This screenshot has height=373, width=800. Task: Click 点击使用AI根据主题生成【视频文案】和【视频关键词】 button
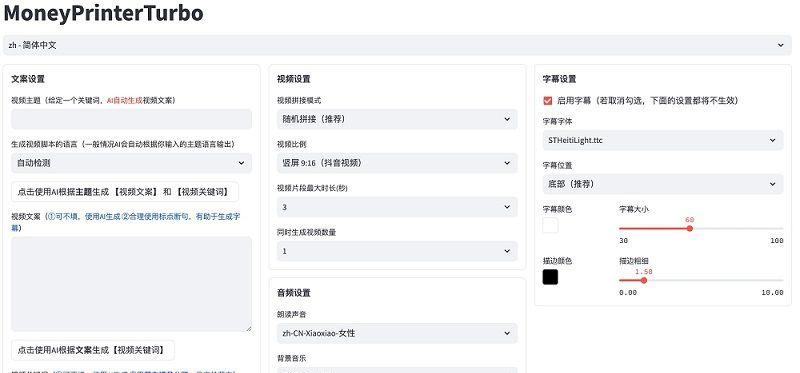coord(124,192)
